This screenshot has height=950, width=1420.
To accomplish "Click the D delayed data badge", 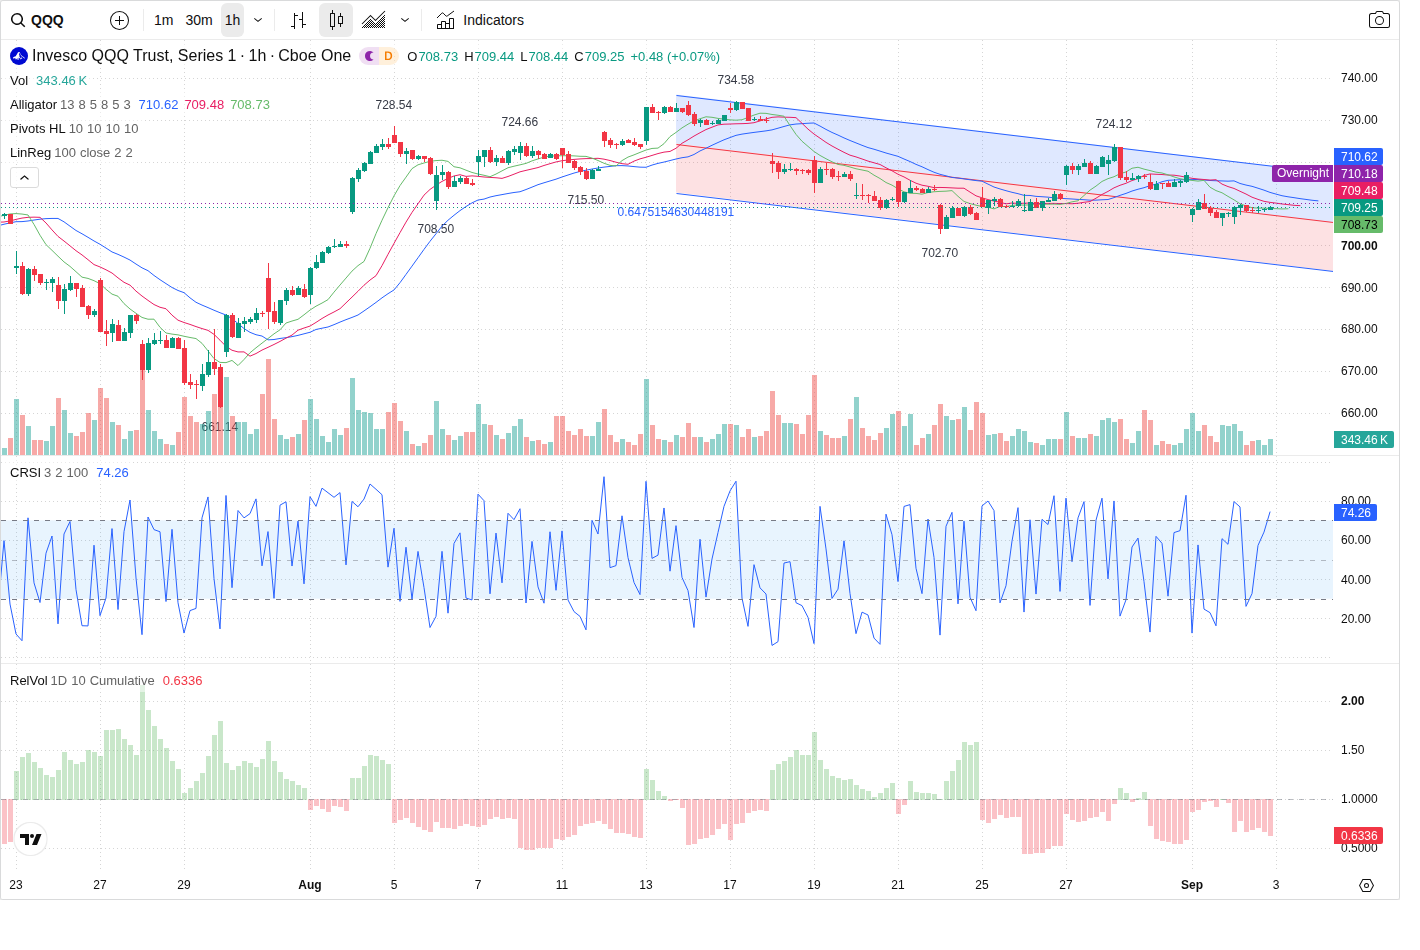I will [x=389, y=56].
